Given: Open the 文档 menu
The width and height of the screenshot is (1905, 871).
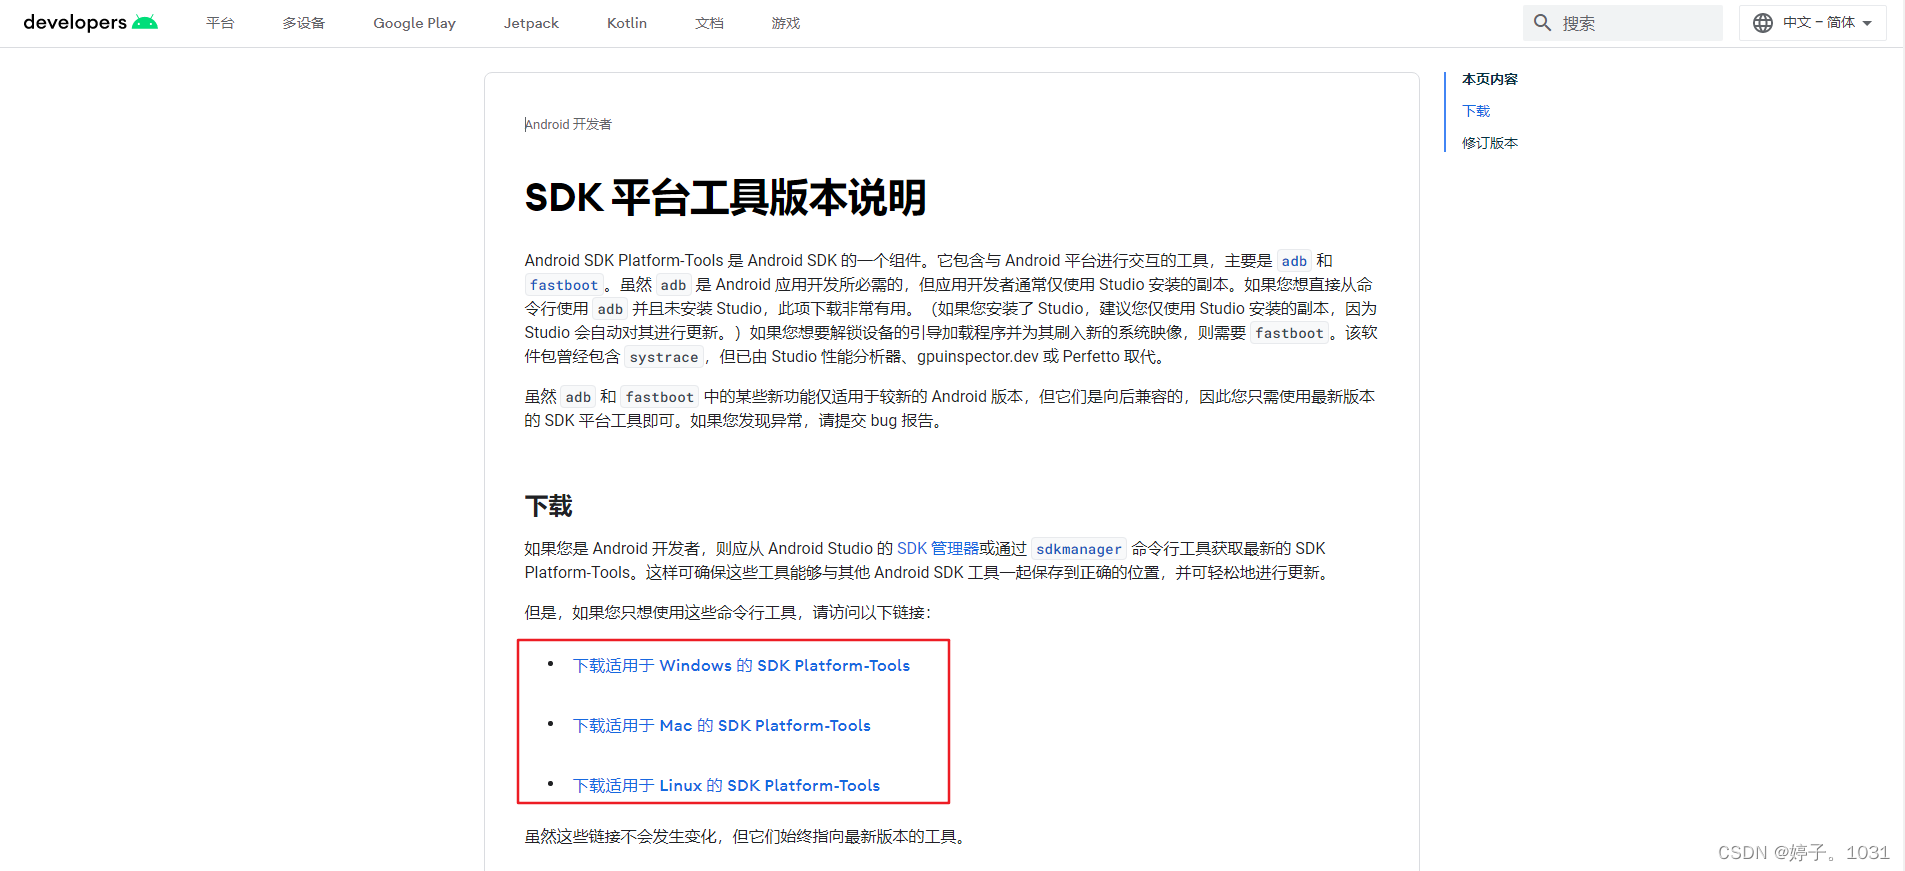Looking at the screenshot, I should tap(709, 23).
